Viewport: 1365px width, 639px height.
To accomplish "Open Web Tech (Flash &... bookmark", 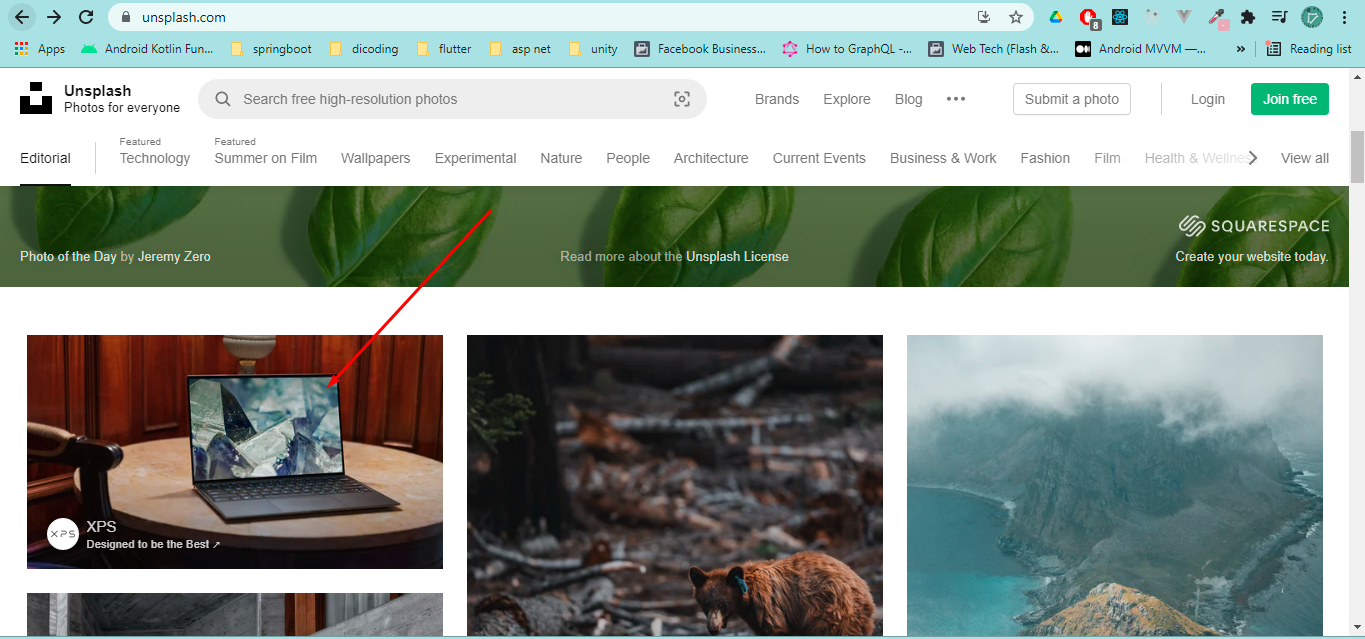I will [x=994, y=49].
